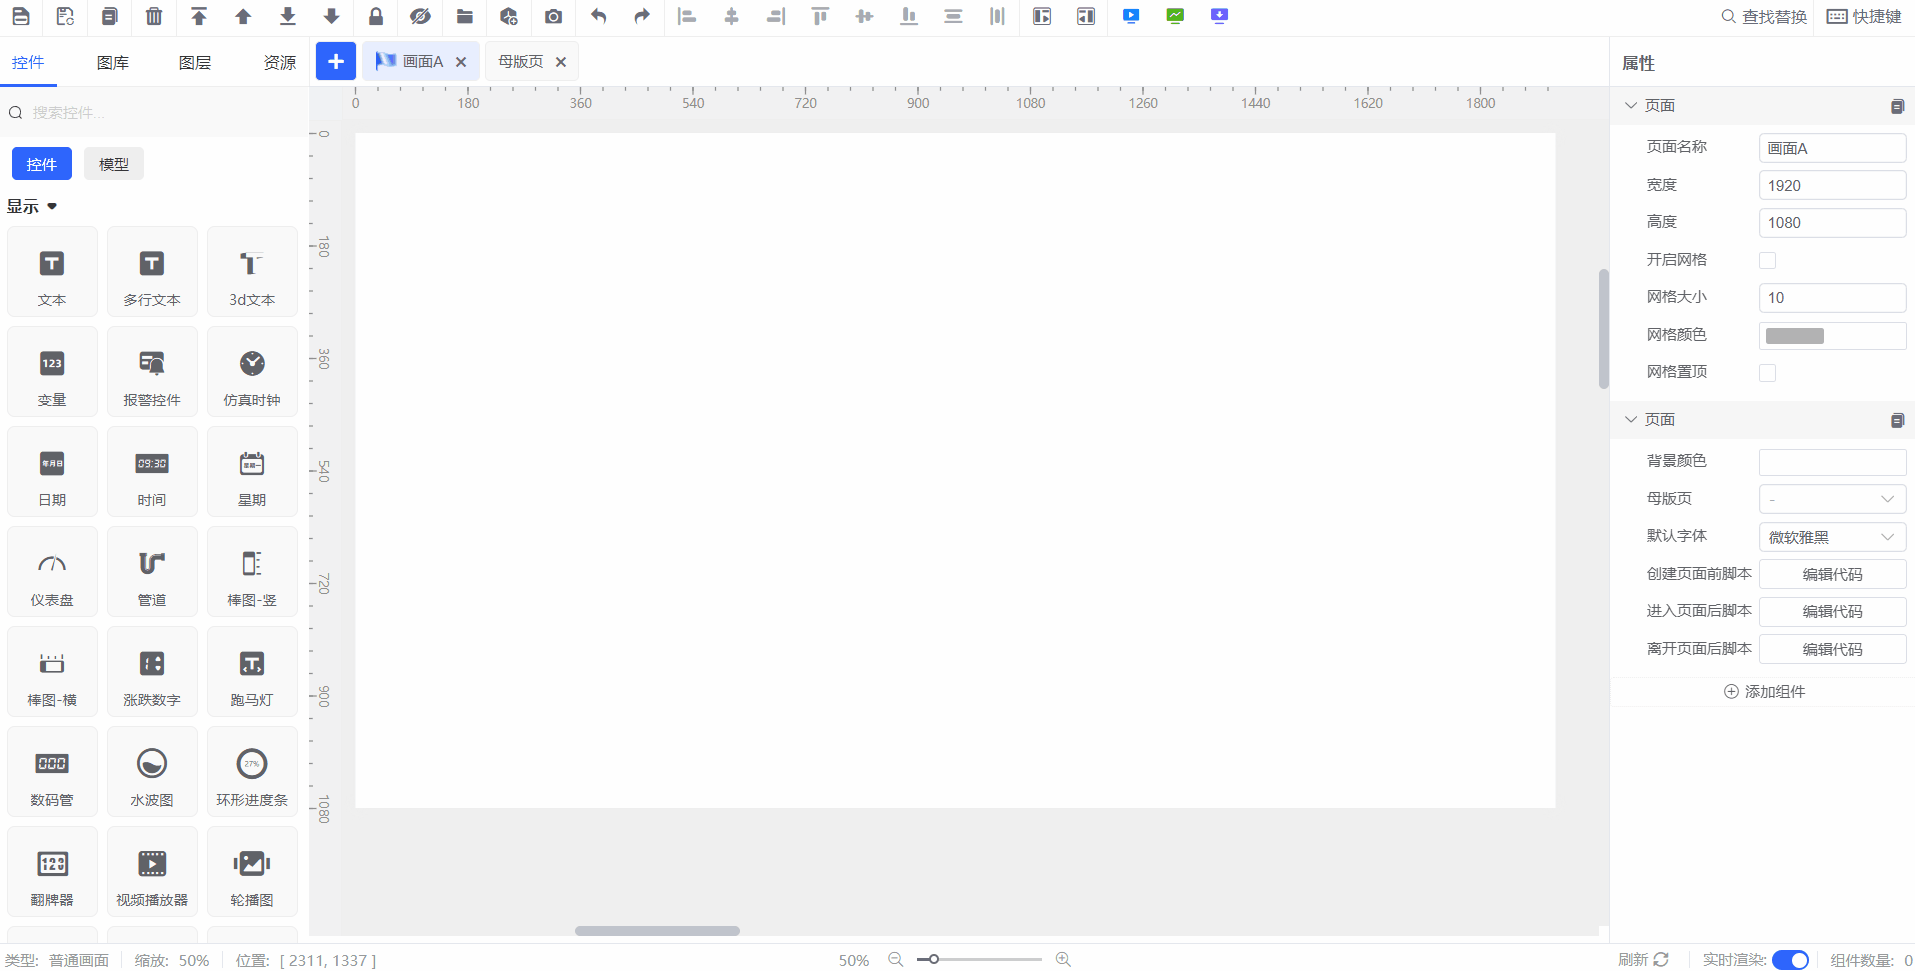Select the 水波图 widget

[x=152, y=772]
